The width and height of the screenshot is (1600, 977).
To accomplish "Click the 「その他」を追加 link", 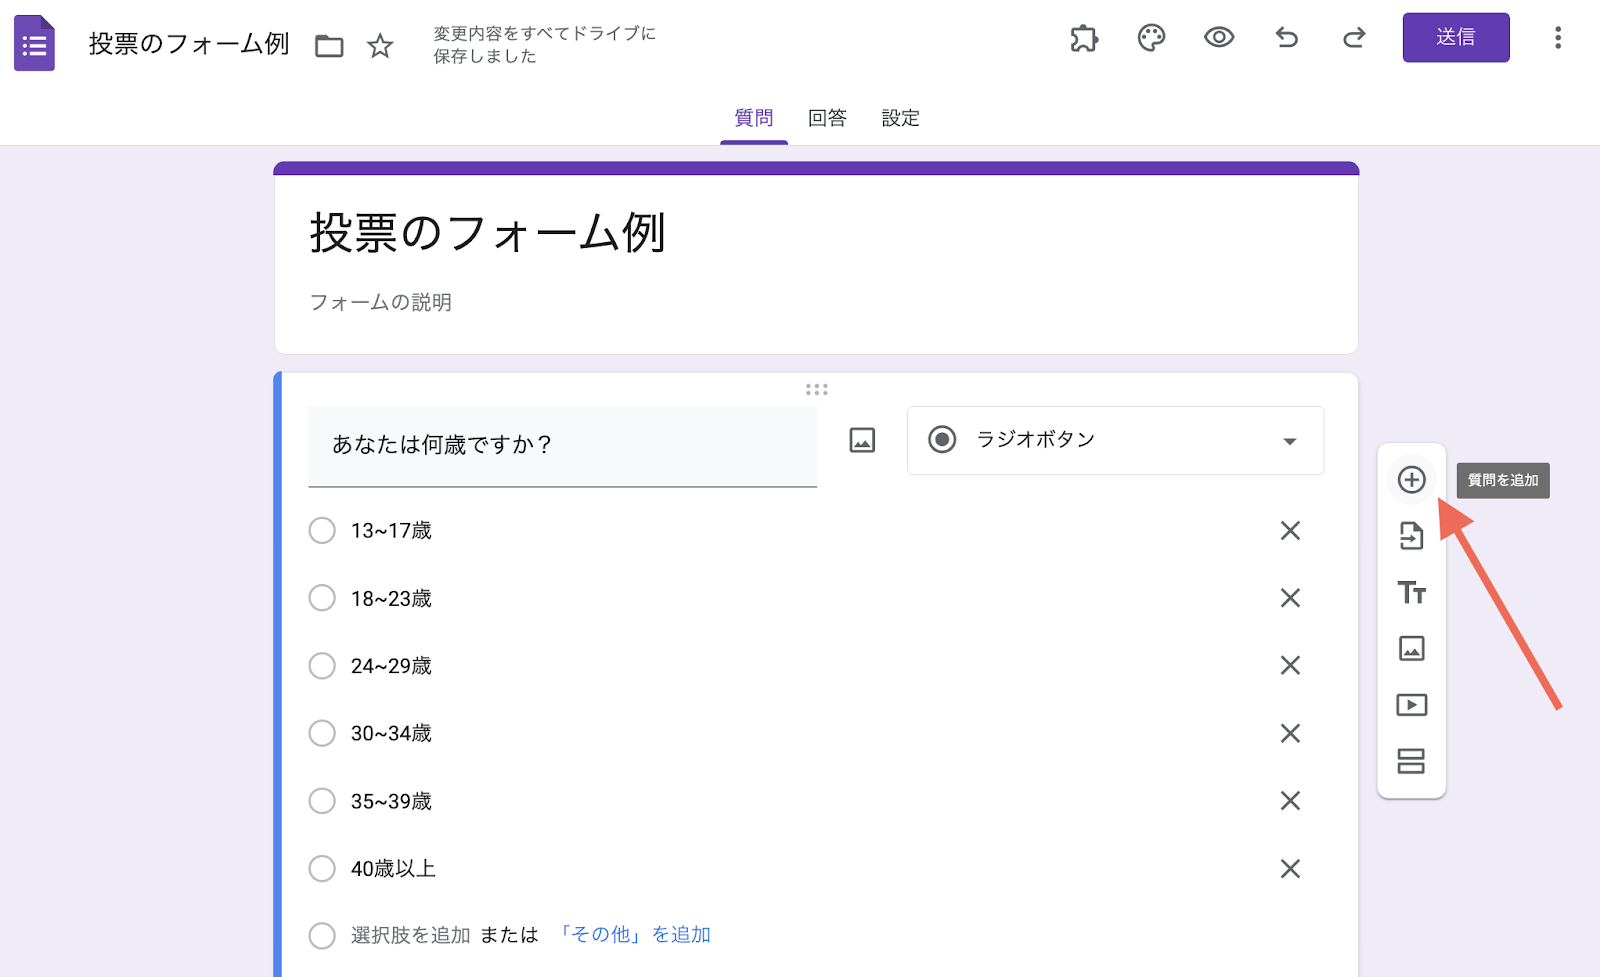I will click(x=633, y=935).
